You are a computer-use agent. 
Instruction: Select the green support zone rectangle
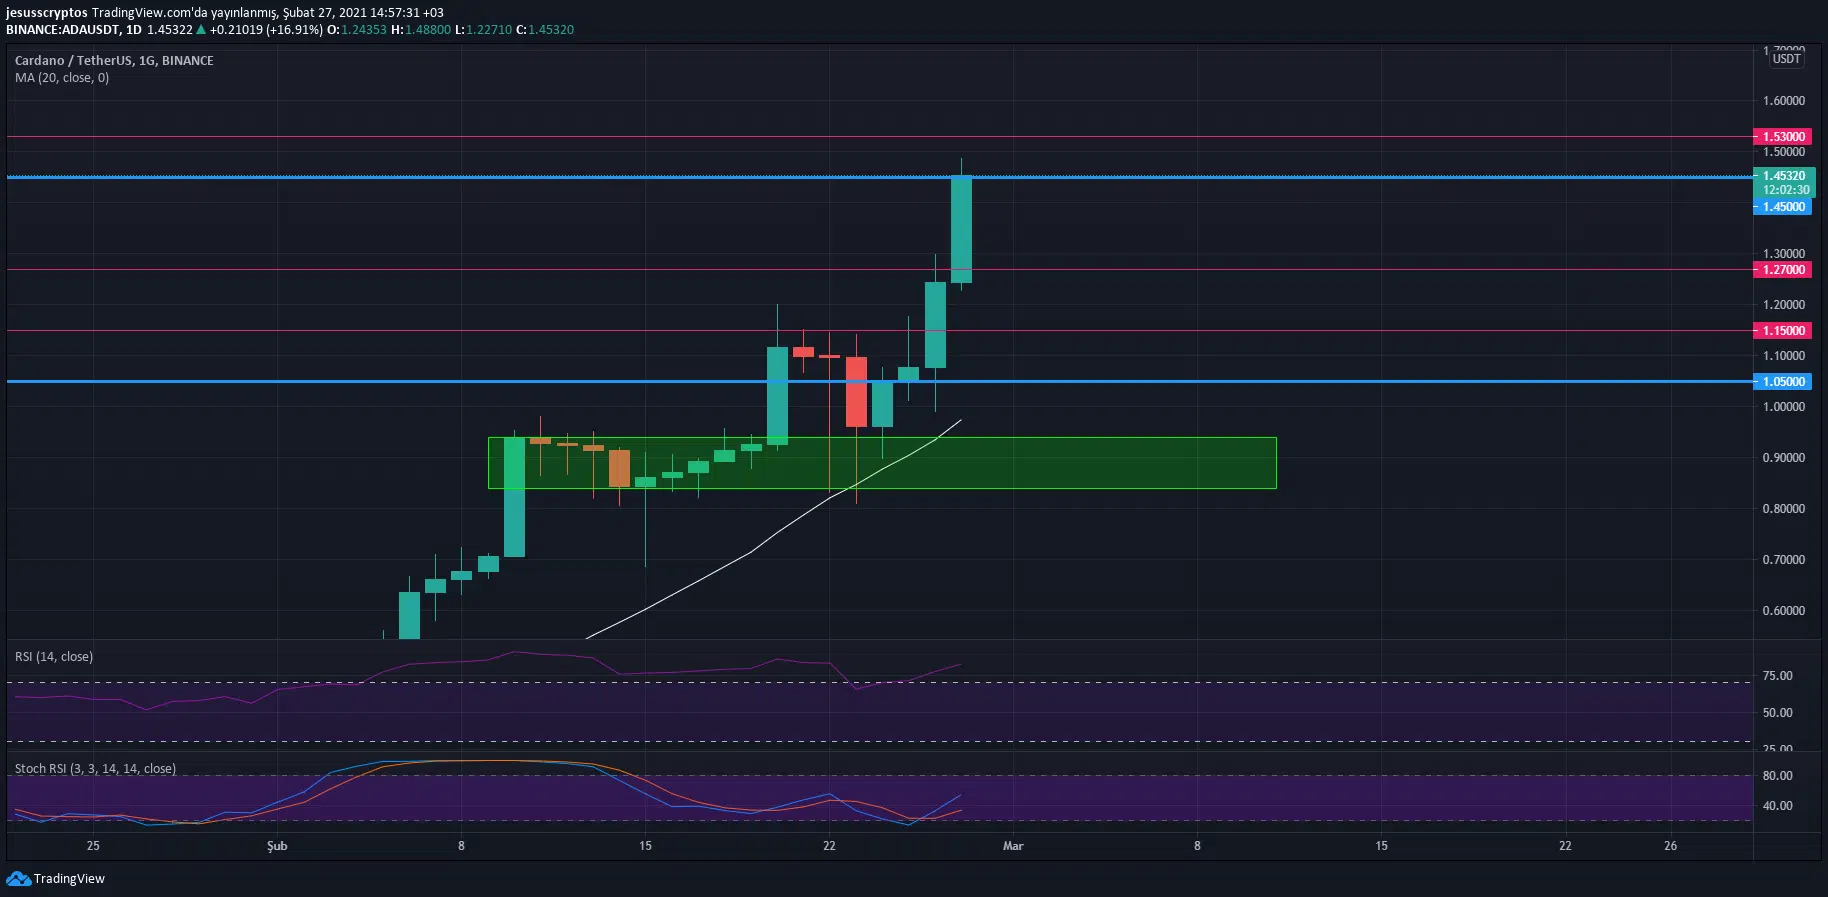click(1100, 462)
